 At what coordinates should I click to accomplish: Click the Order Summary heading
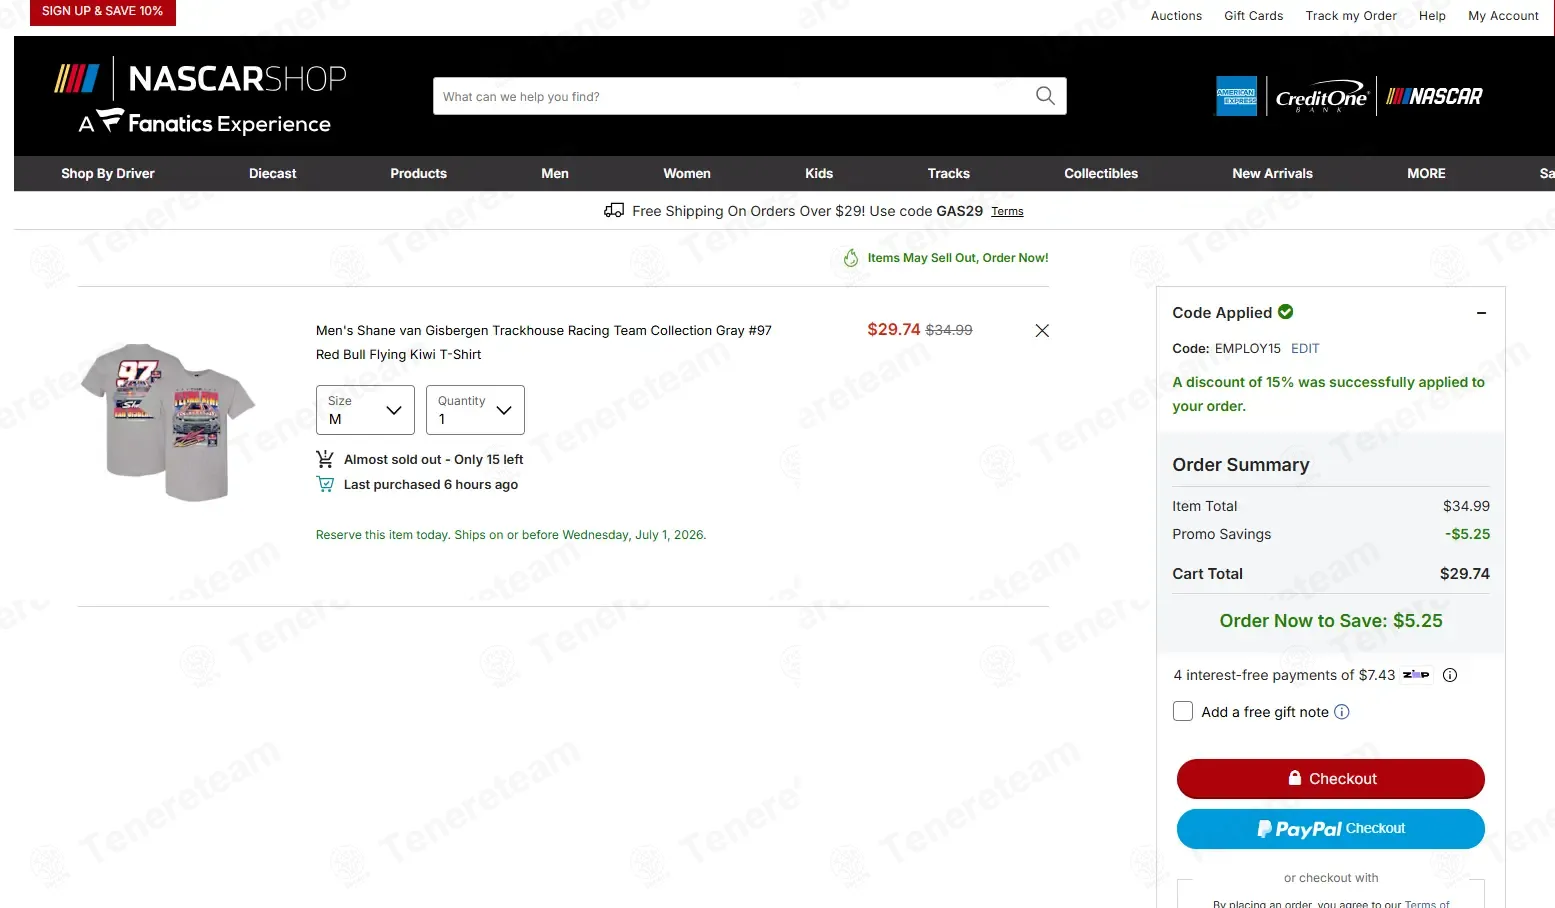coord(1240,465)
